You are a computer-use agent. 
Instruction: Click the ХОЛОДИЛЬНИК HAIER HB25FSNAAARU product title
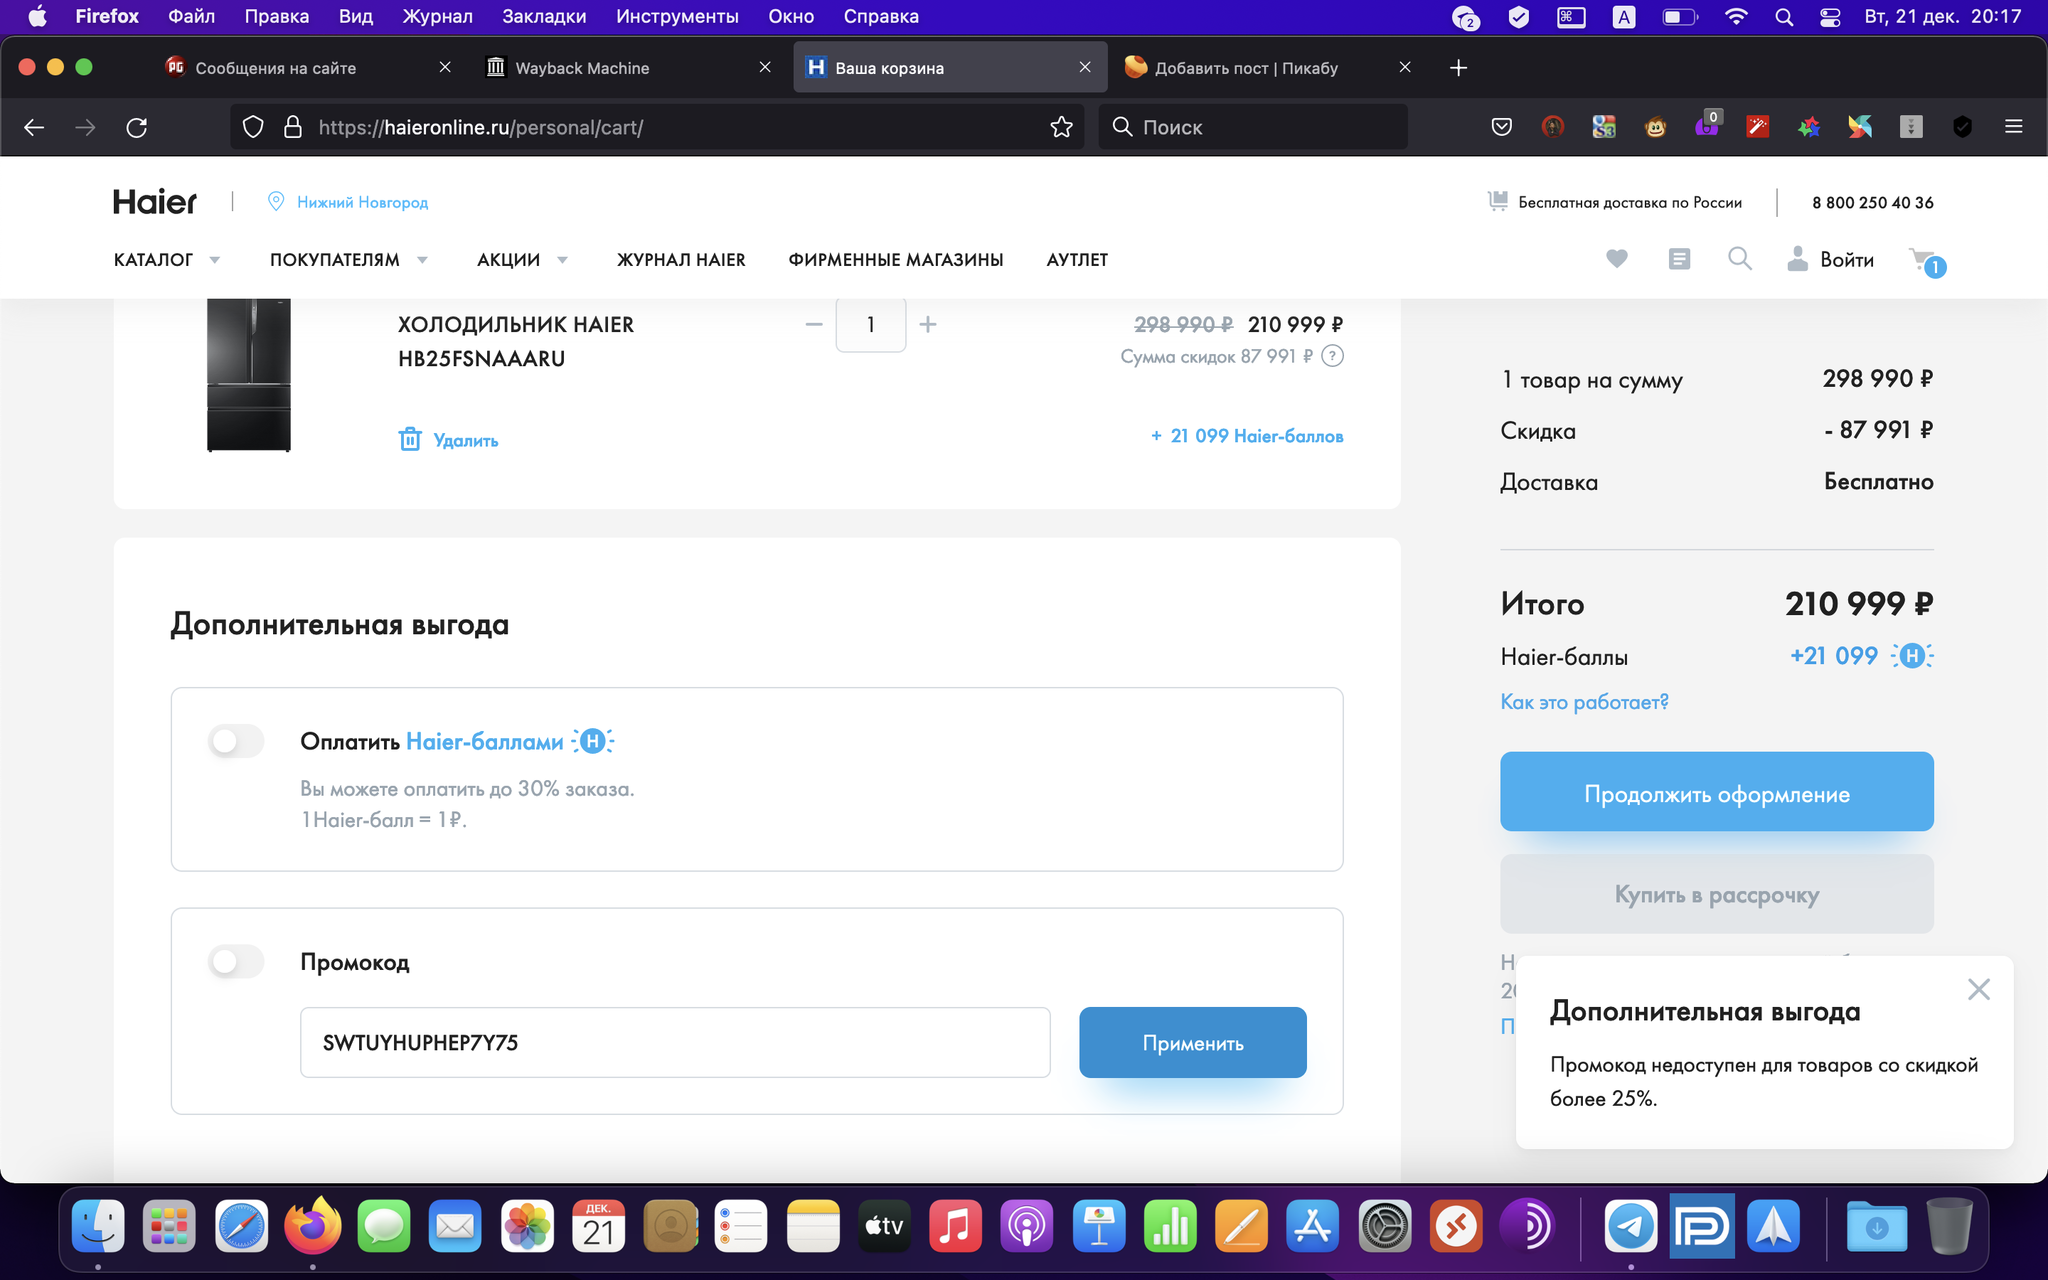[515, 341]
